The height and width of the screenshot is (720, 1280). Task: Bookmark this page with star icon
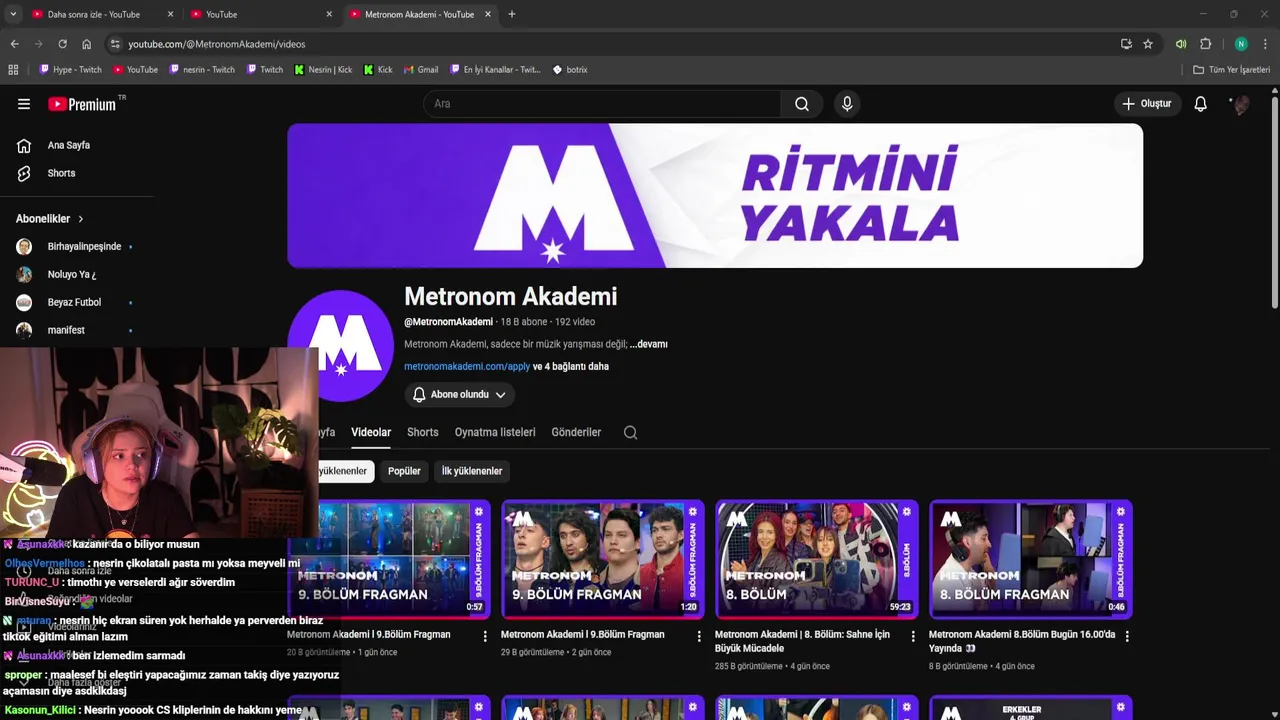click(1148, 44)
